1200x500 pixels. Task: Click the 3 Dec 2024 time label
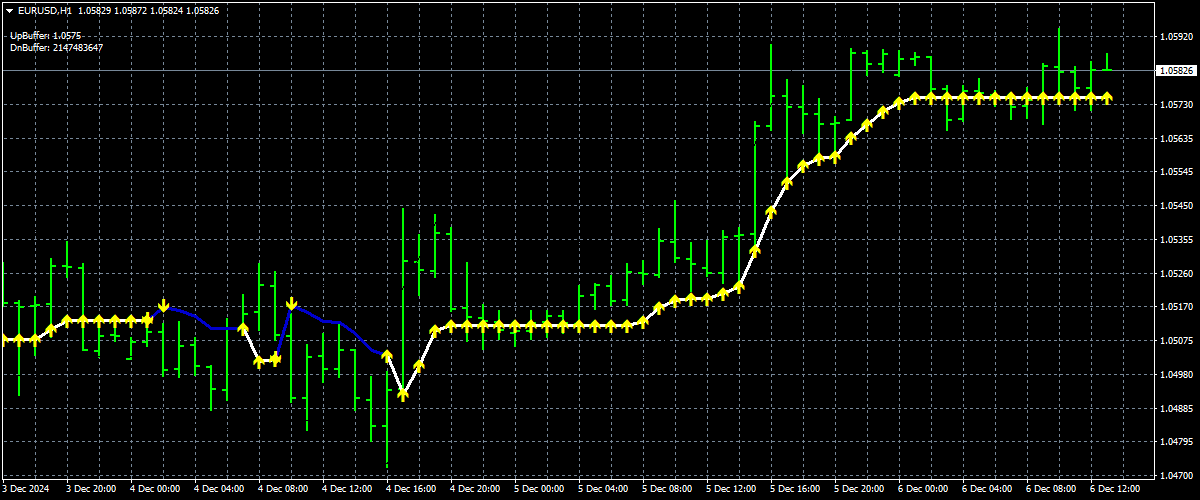tap(25, 490)
